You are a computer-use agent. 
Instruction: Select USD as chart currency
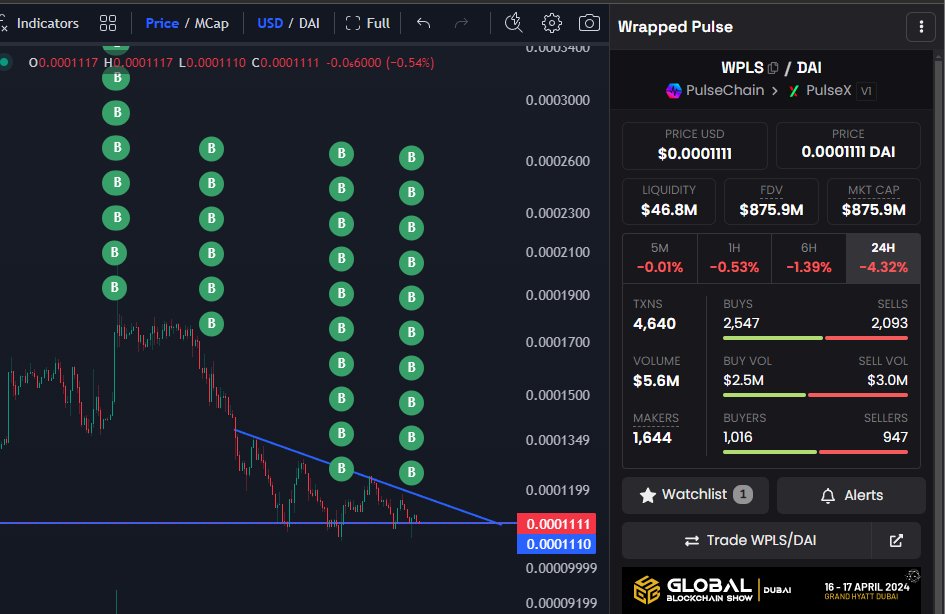[x=270, y=23]
